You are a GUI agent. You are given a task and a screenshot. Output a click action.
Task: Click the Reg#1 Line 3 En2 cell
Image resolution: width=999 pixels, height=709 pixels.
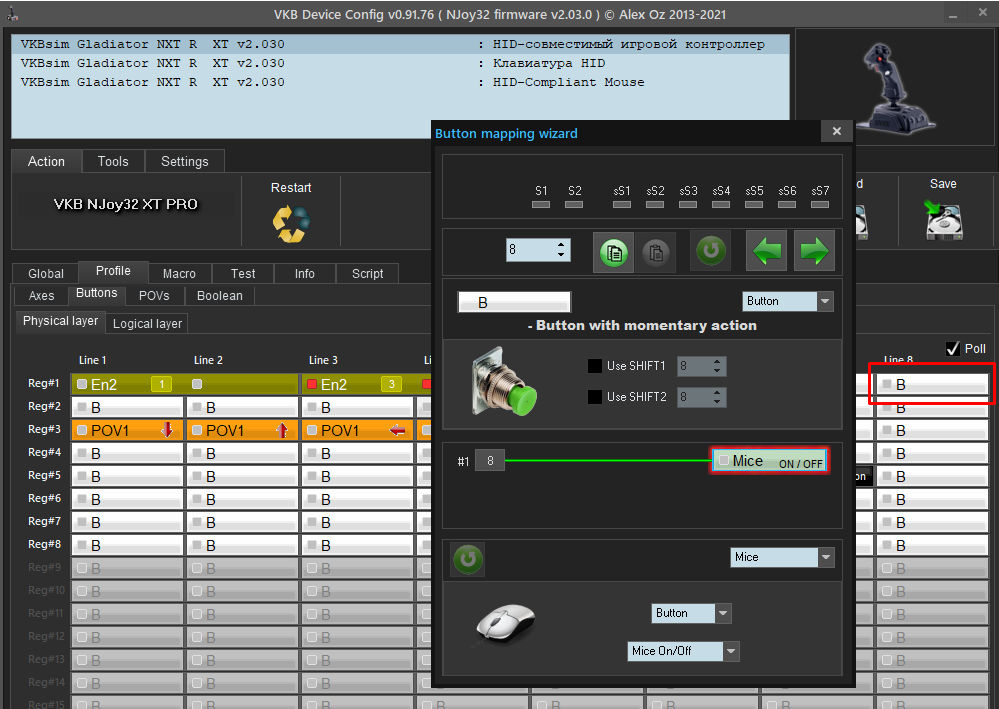click(x=357, y=384)
